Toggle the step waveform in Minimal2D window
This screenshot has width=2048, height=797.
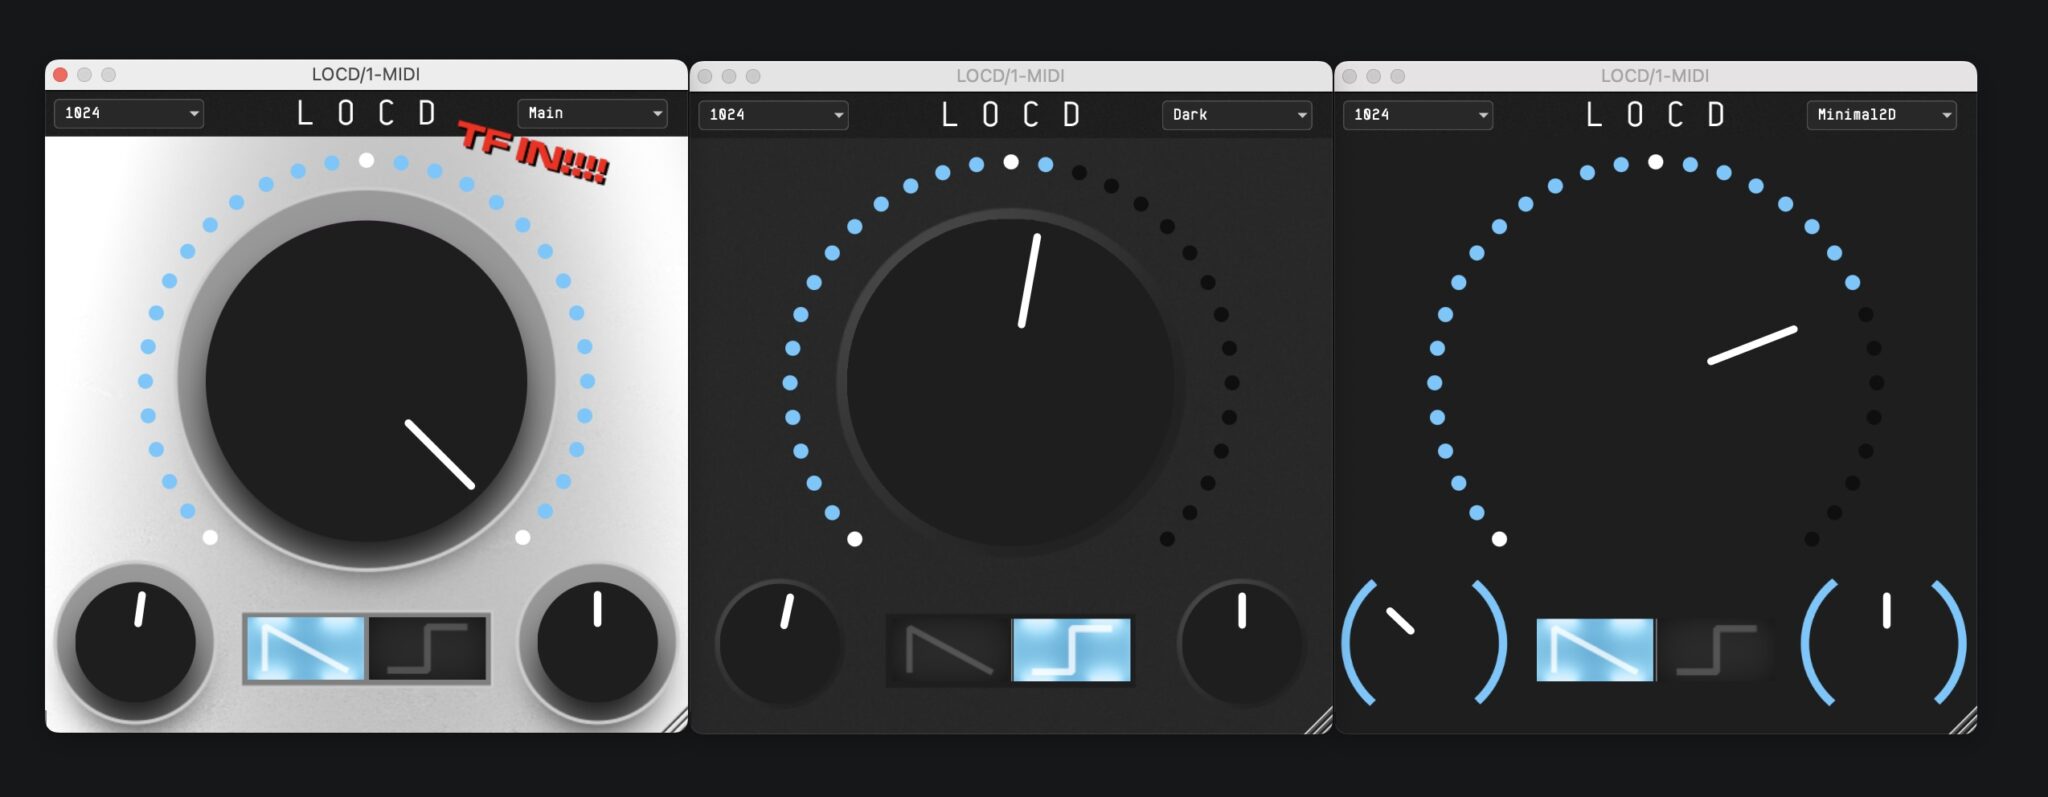point(1716,650)
